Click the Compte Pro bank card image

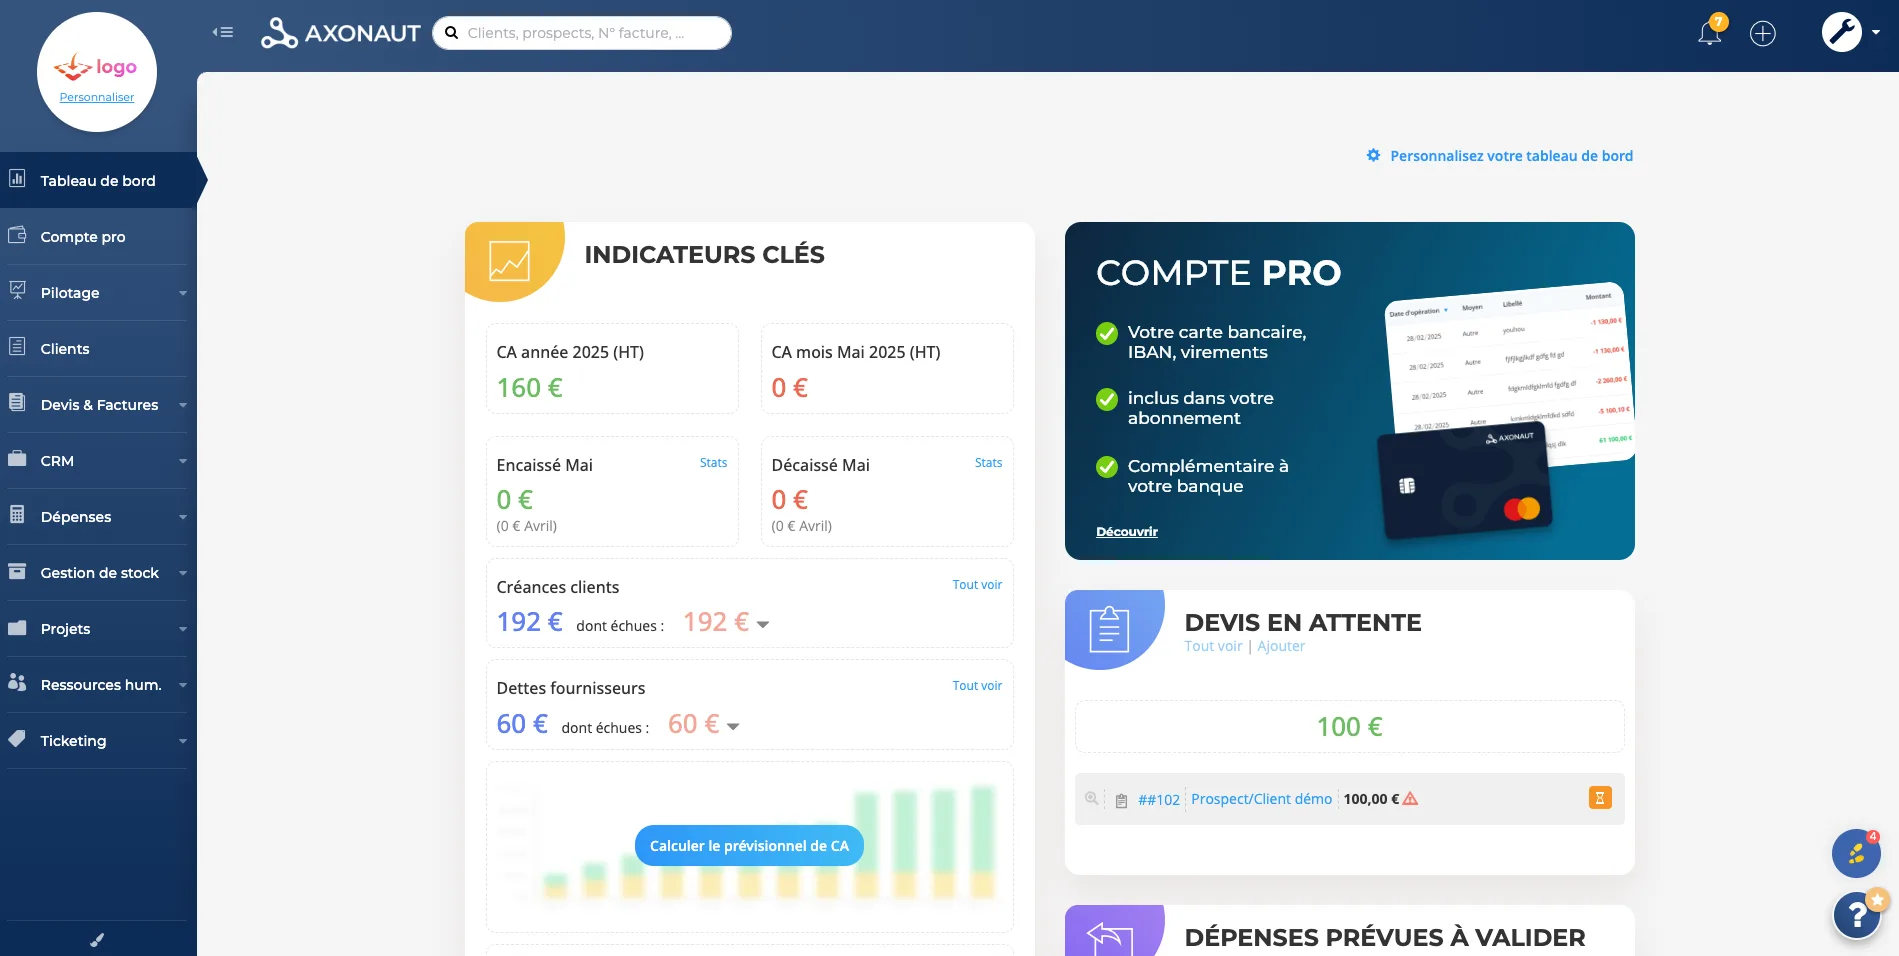point(1466,480)
